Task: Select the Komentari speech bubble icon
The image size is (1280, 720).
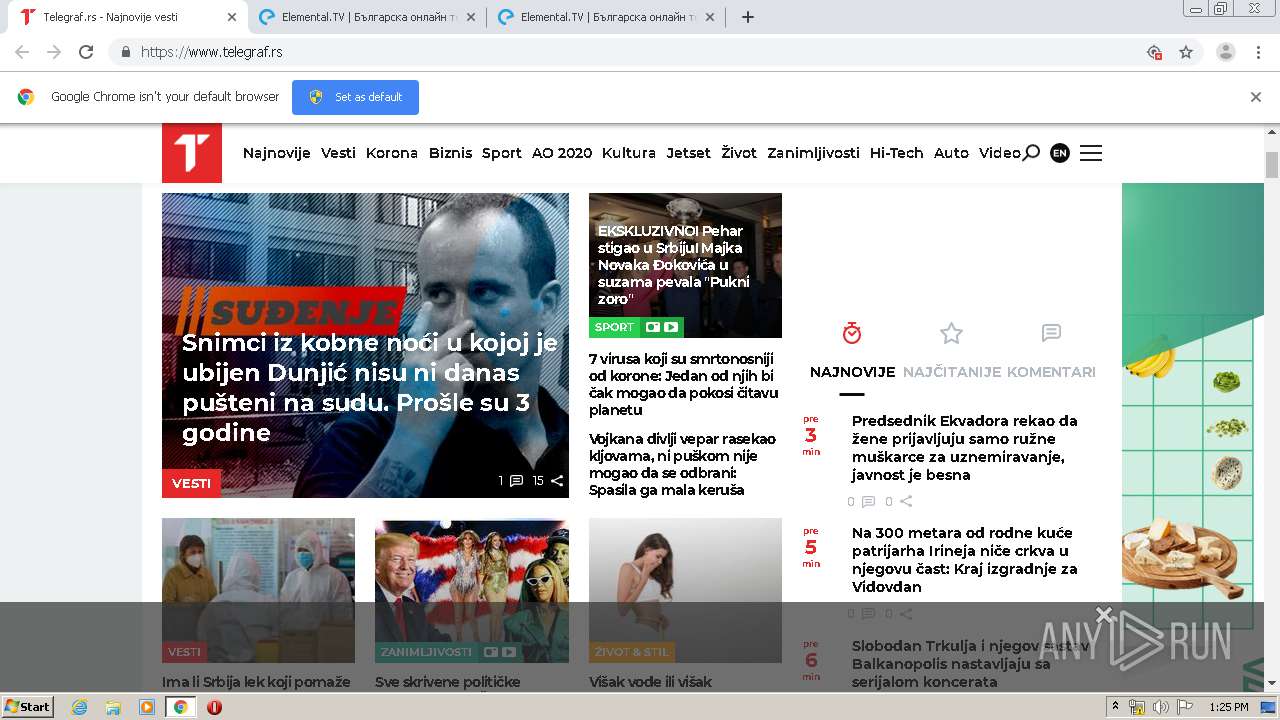Action: (x=1051, y=333)
